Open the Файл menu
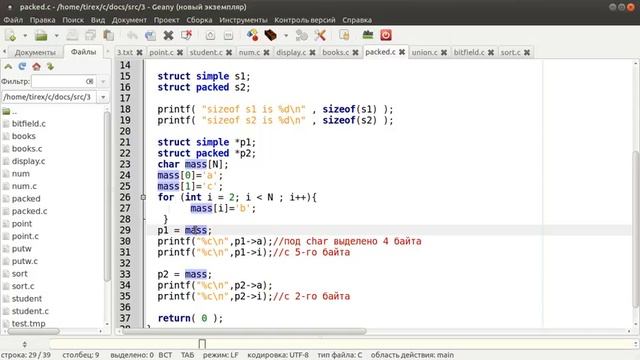This screenshot has width=640, height=360. [x=13, y=20]
